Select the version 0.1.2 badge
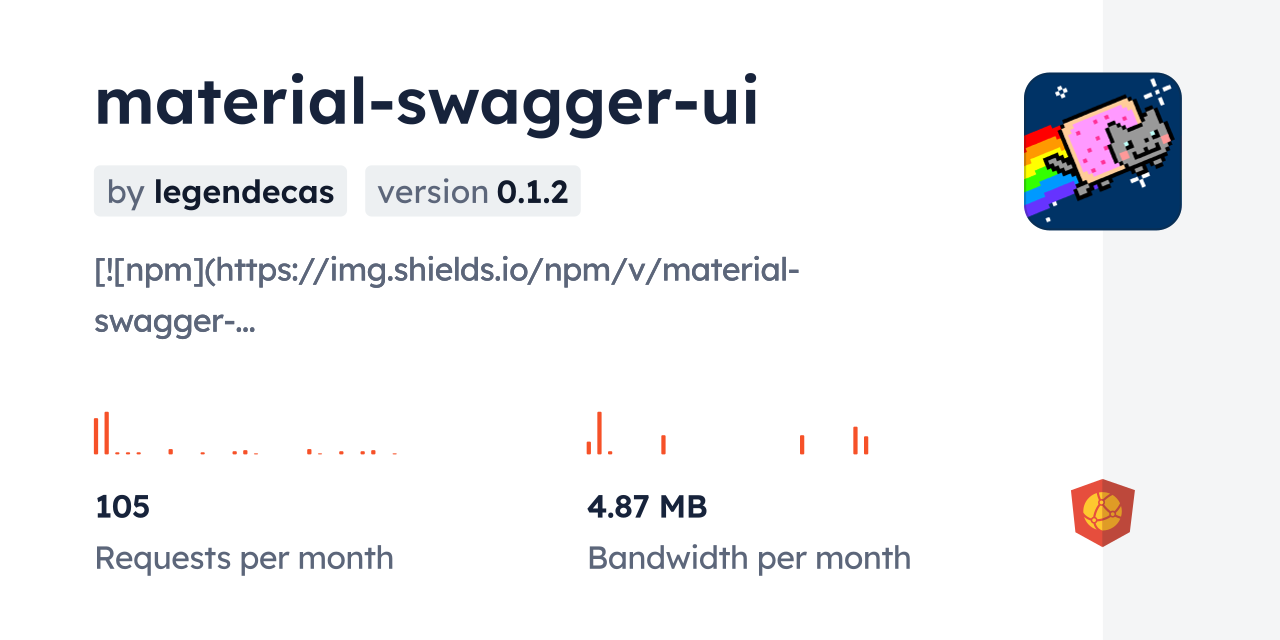Image resolution: width=1280 pixels, height=640 pixels. tap(472, 191)
